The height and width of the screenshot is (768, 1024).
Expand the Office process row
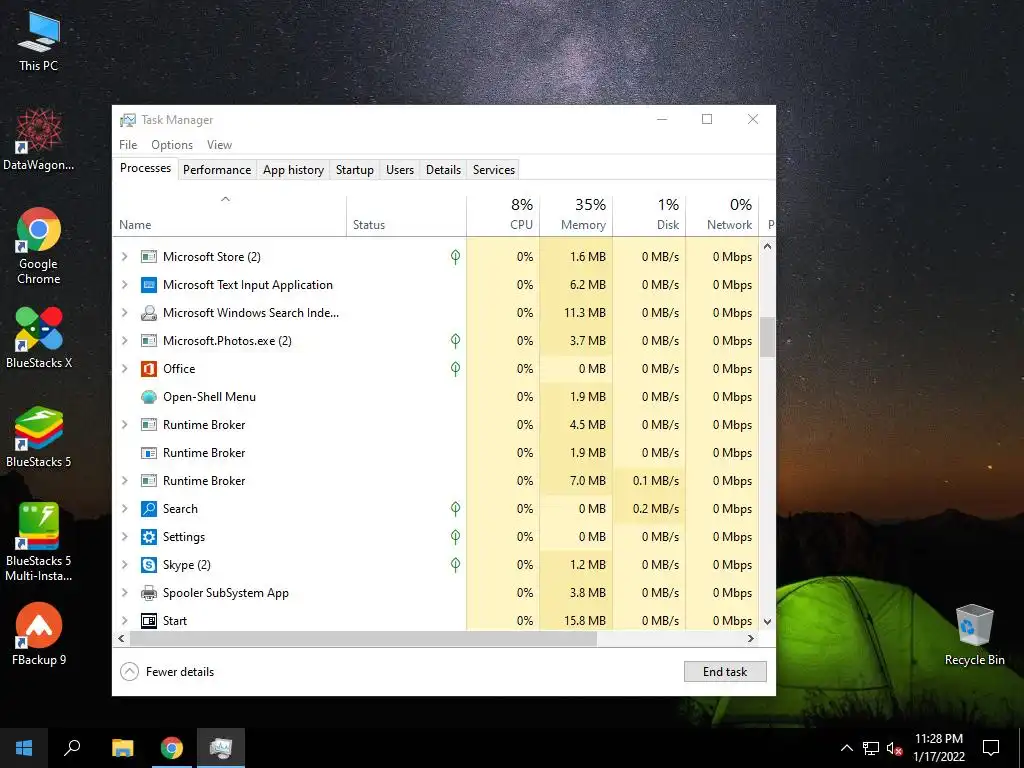pos(124,369)
